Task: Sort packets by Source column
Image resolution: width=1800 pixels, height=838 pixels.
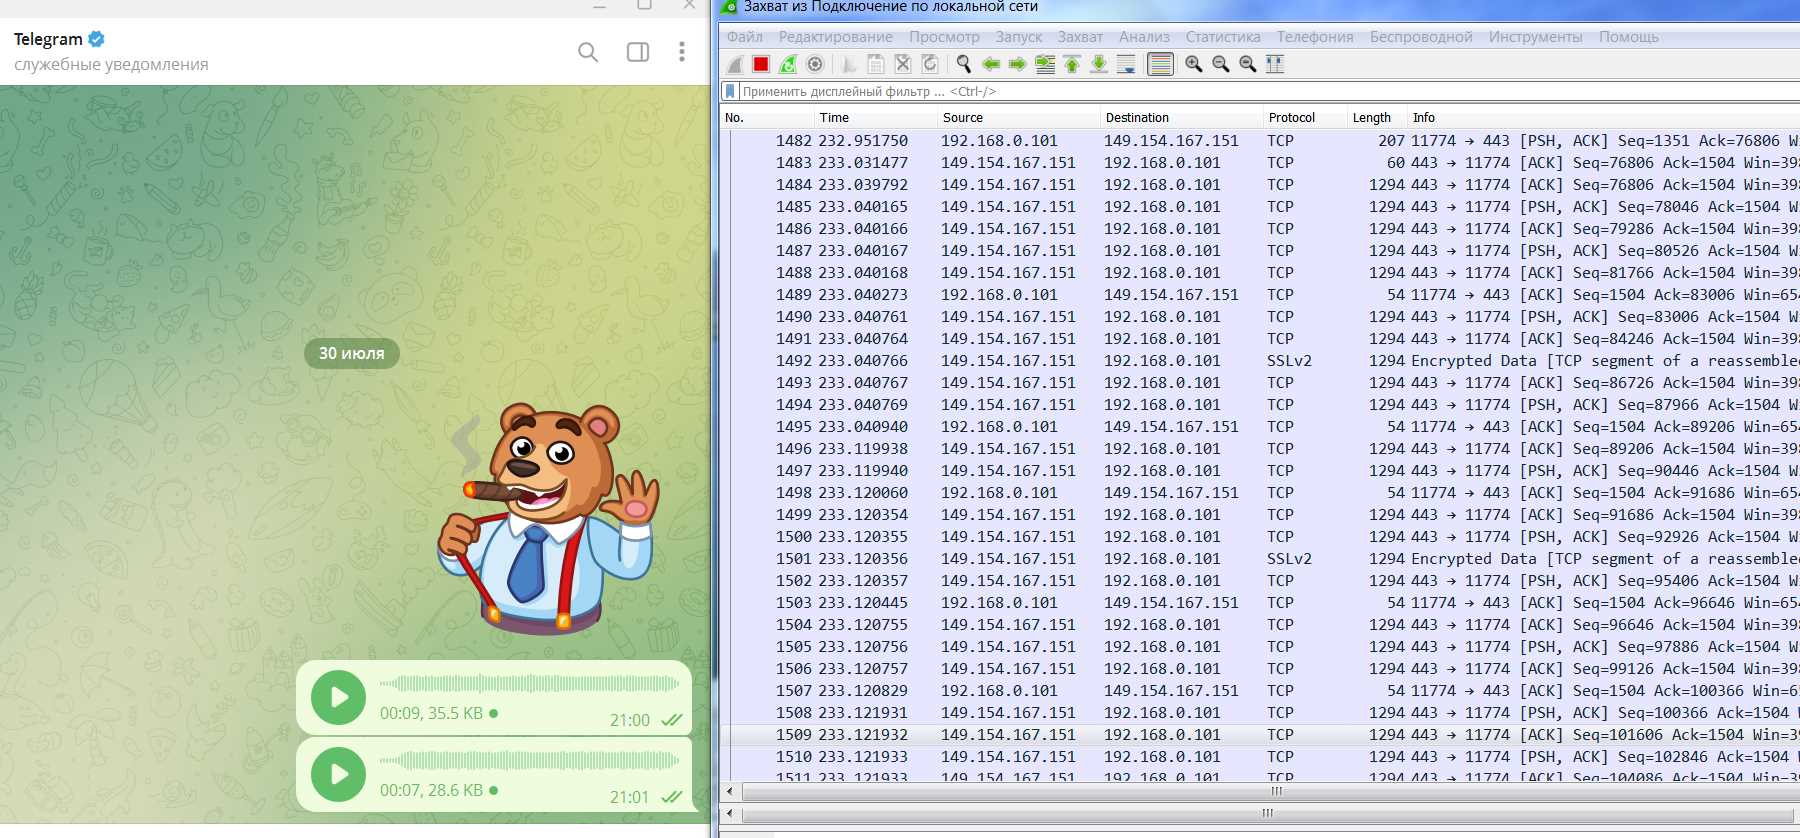Action: (1020, 118)
